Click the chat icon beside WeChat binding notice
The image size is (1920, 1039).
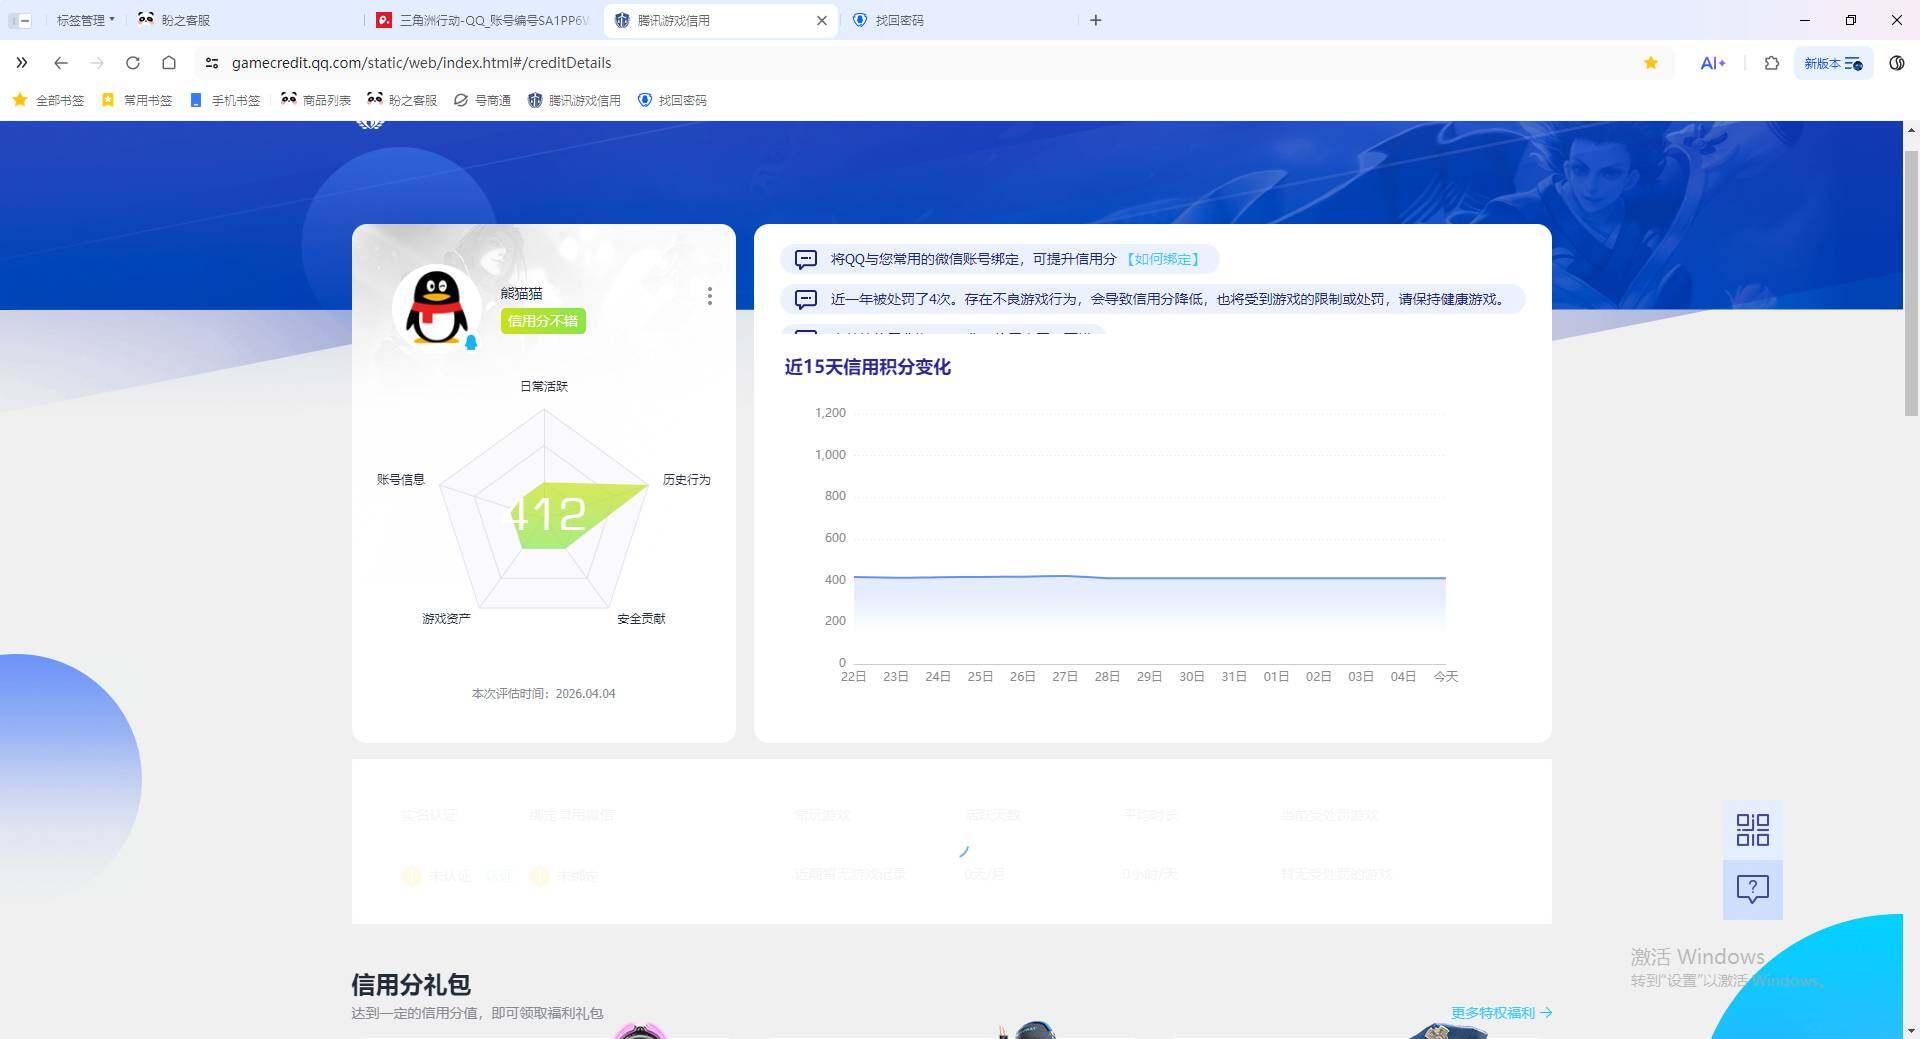pos(806,259)
